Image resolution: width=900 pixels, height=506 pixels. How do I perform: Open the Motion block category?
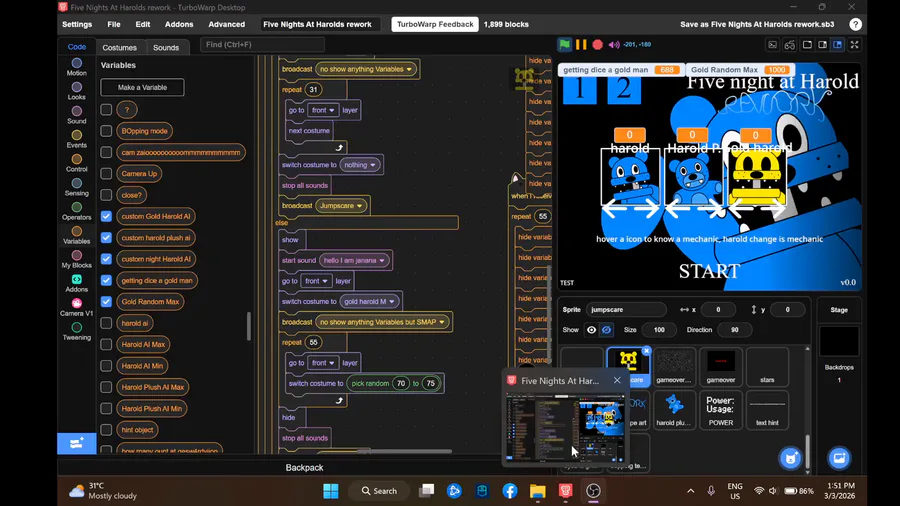click(x=76, y=67)
